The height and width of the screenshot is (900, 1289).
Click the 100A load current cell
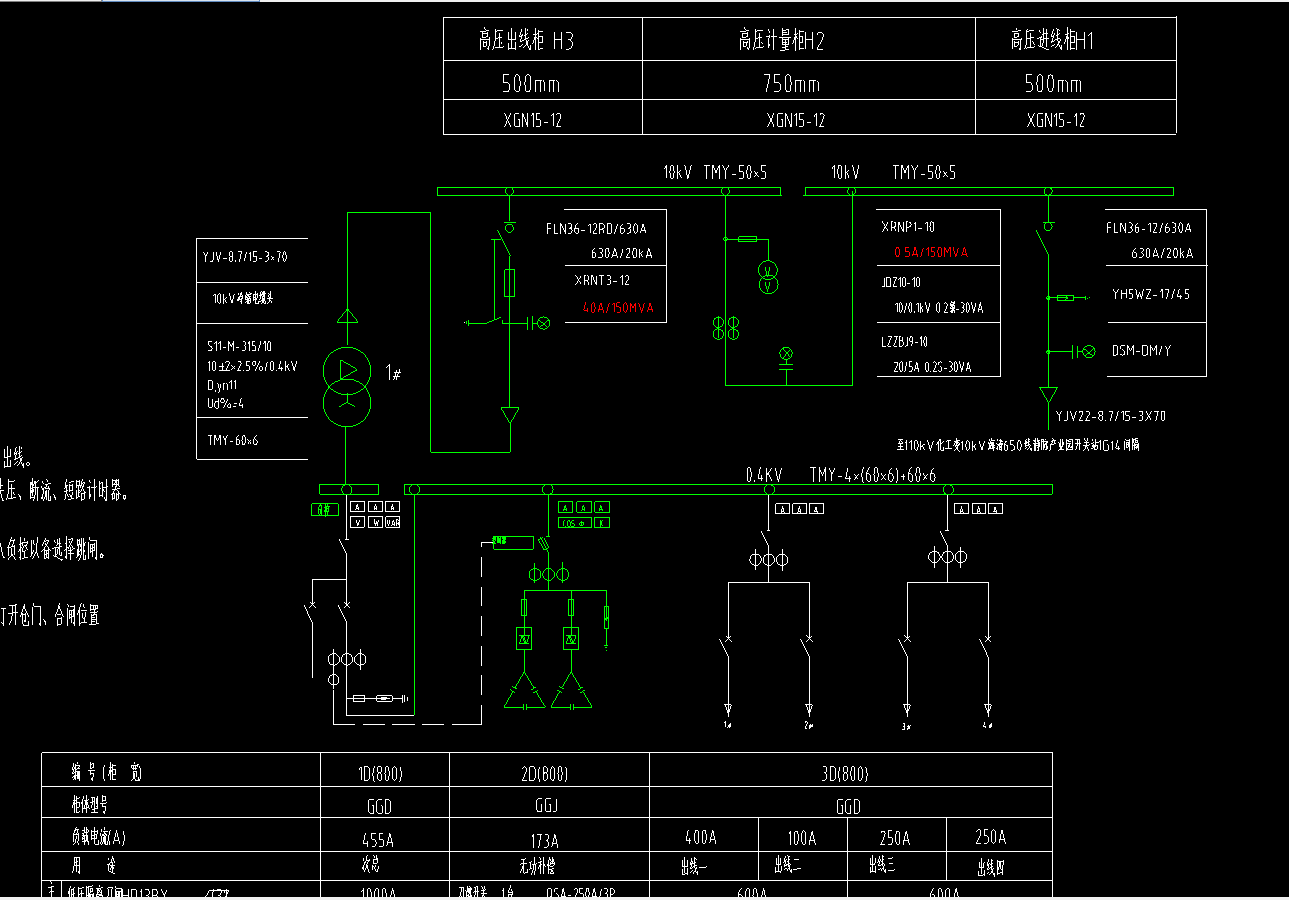803,837
